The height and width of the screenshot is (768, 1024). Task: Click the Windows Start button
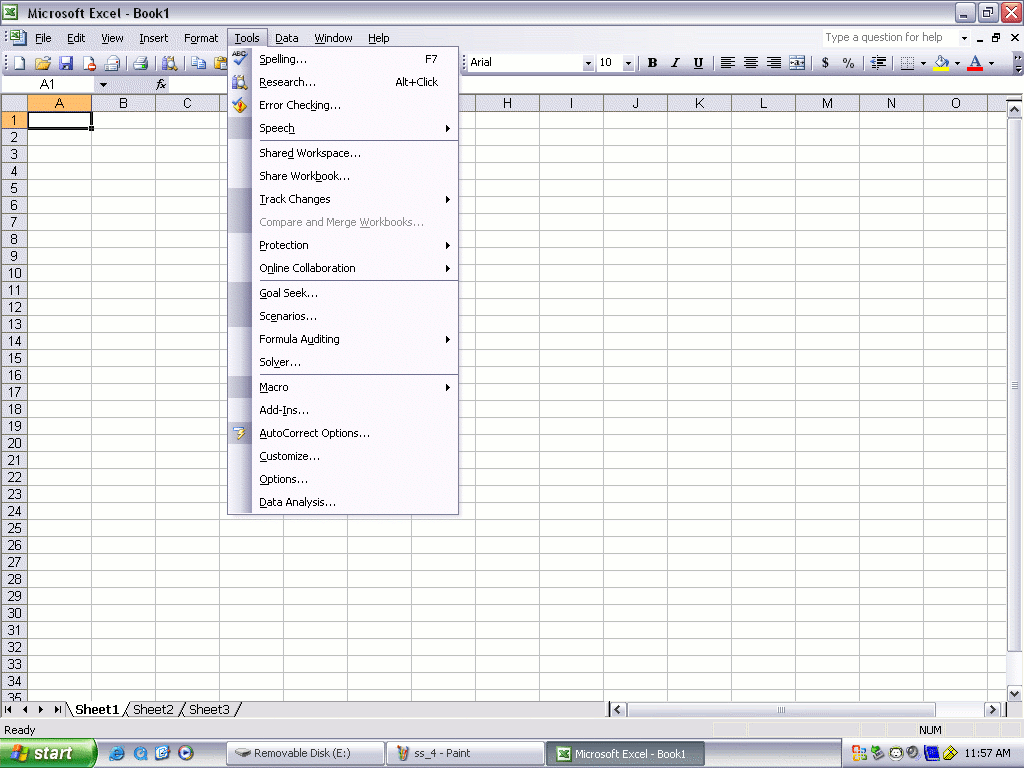(48, 753)
